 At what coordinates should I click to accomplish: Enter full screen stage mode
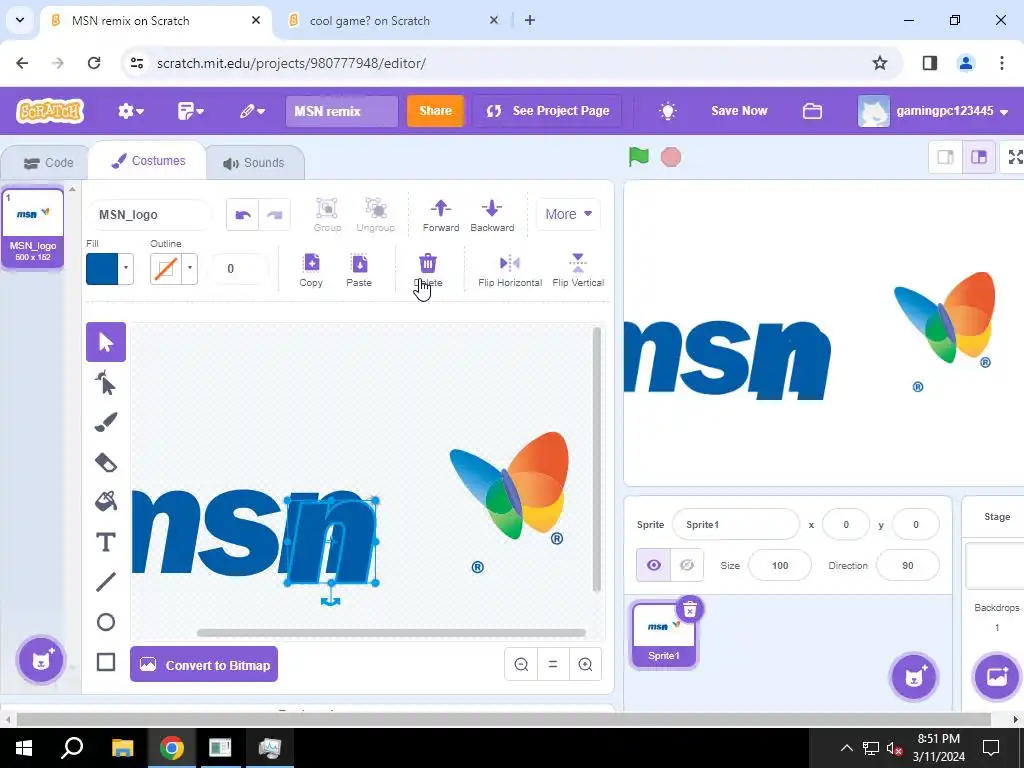click(1014, 157)
